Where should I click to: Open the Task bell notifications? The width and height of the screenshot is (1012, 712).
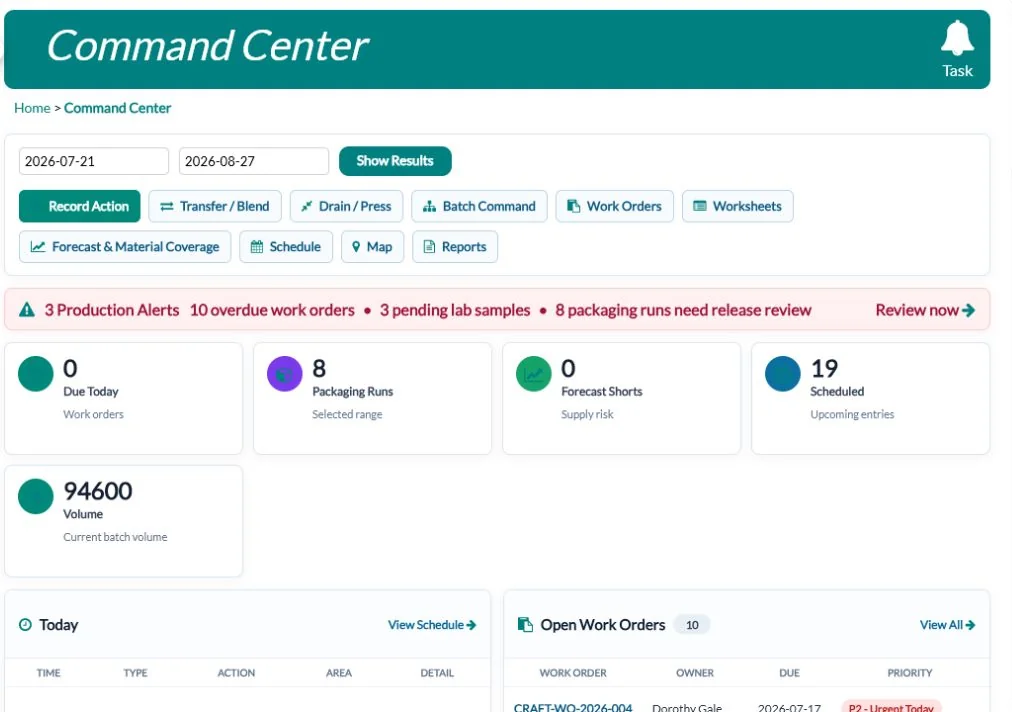click(956, 49)
